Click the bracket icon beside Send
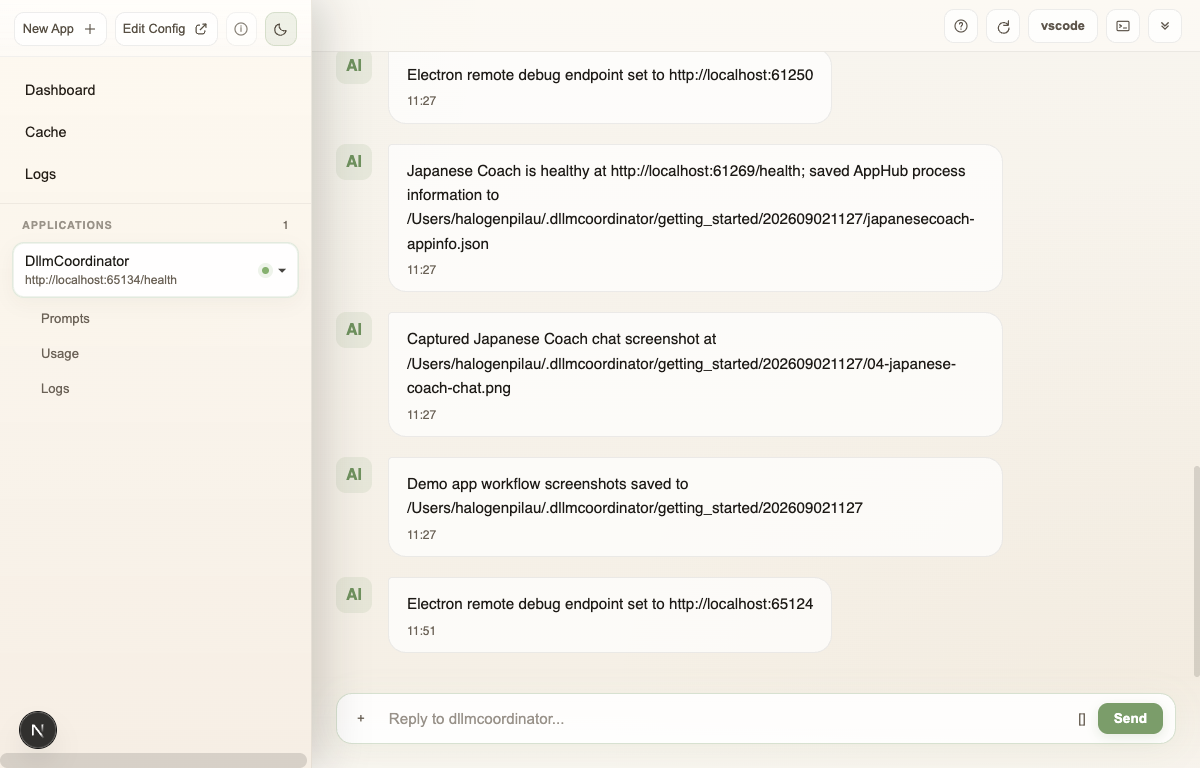Image resolution: width=1200 pixels, height=768 pixels. [1082, 718]
